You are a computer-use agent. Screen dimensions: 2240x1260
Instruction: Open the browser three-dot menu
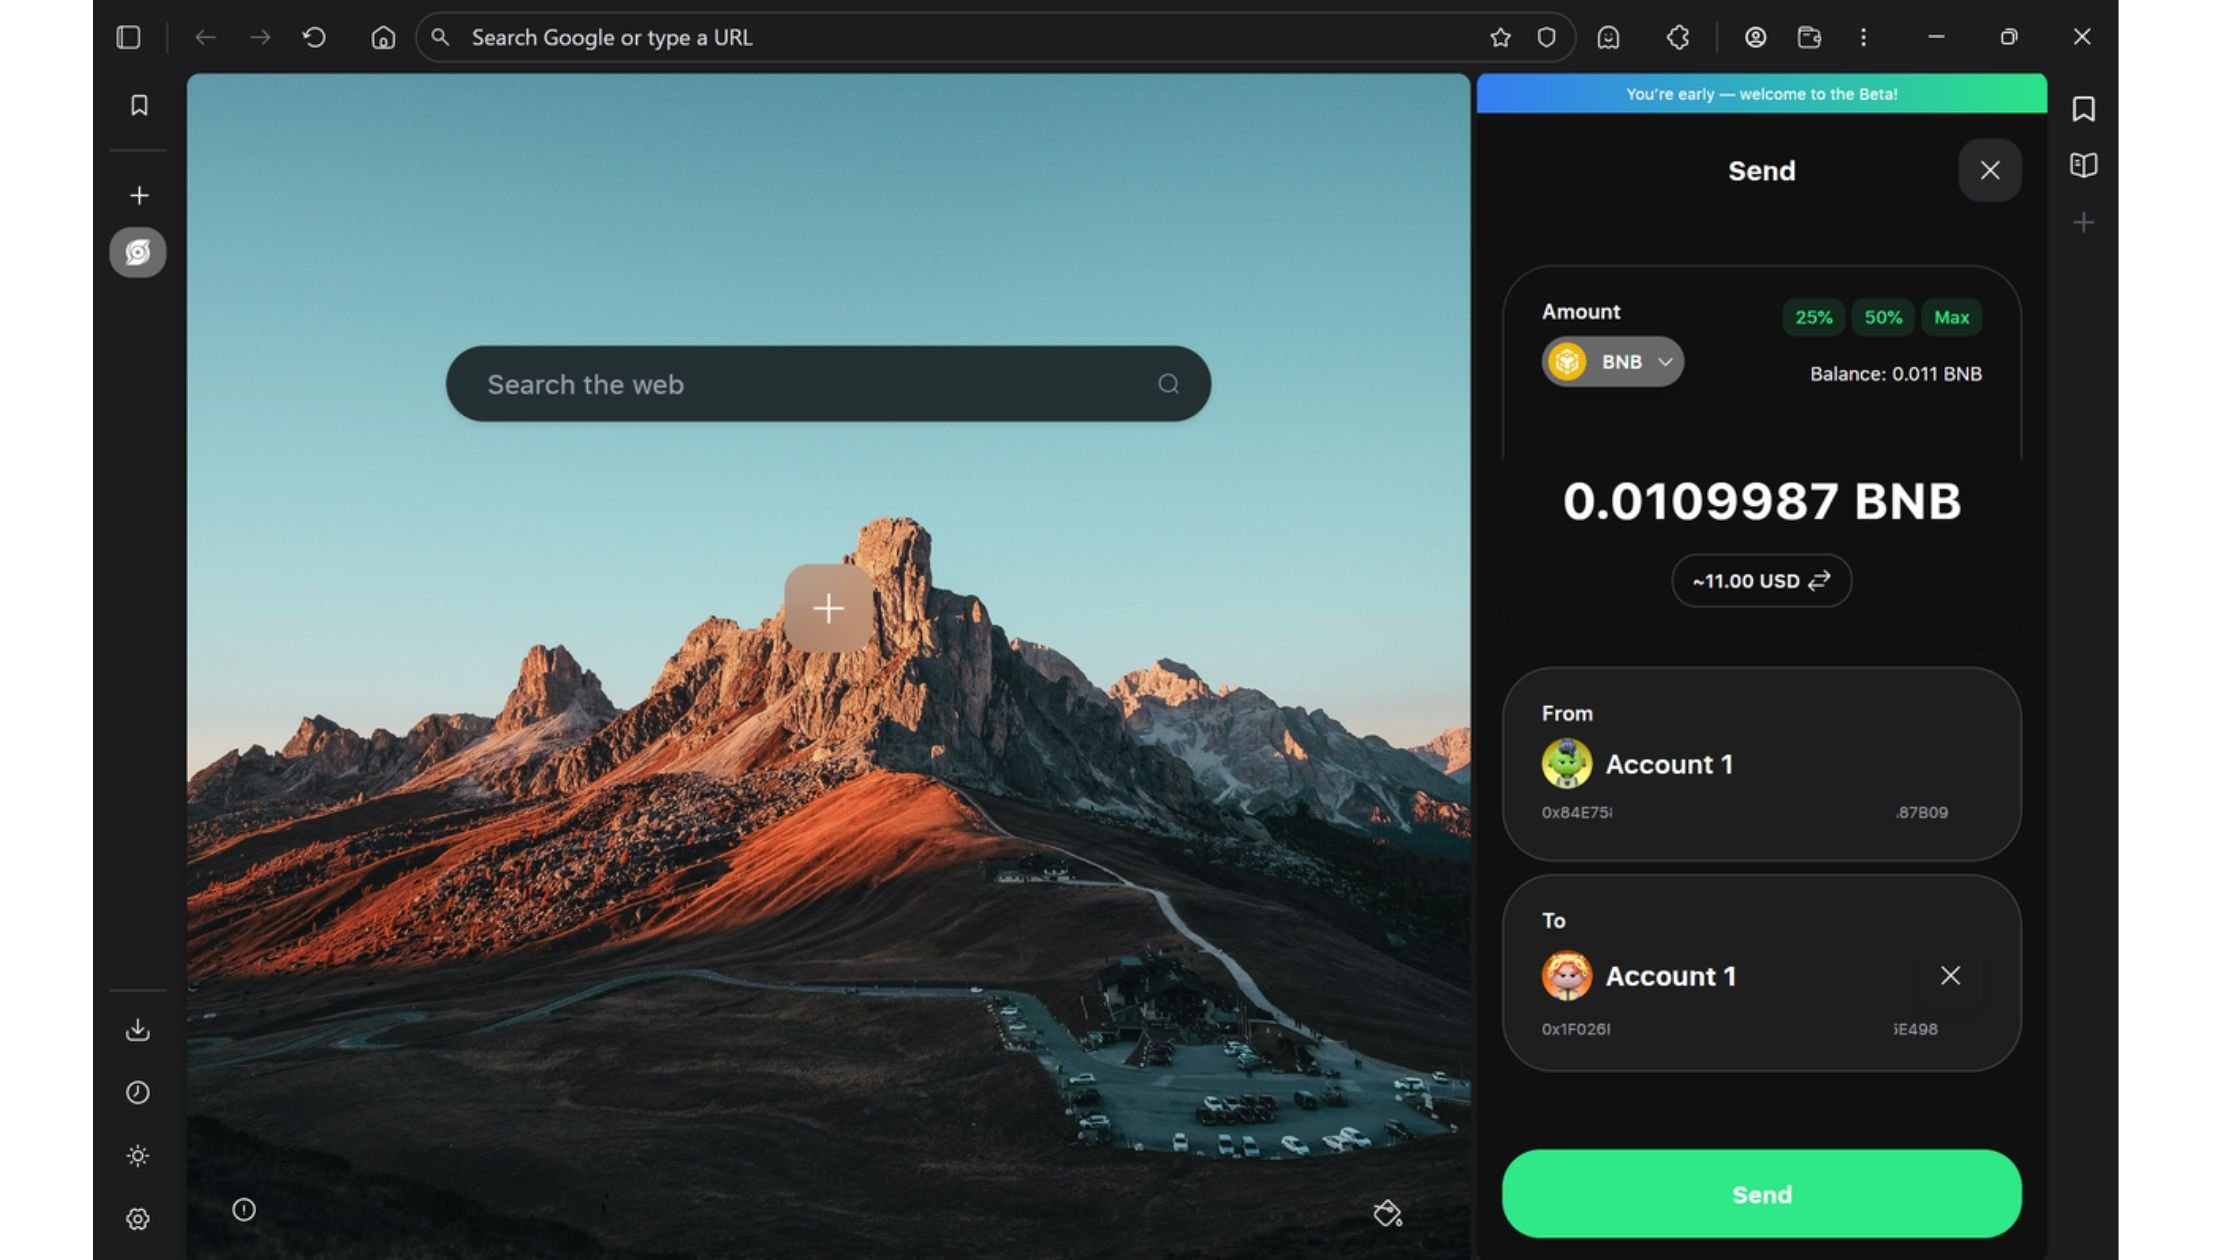pyautogui.click(x=1863, y=37)
